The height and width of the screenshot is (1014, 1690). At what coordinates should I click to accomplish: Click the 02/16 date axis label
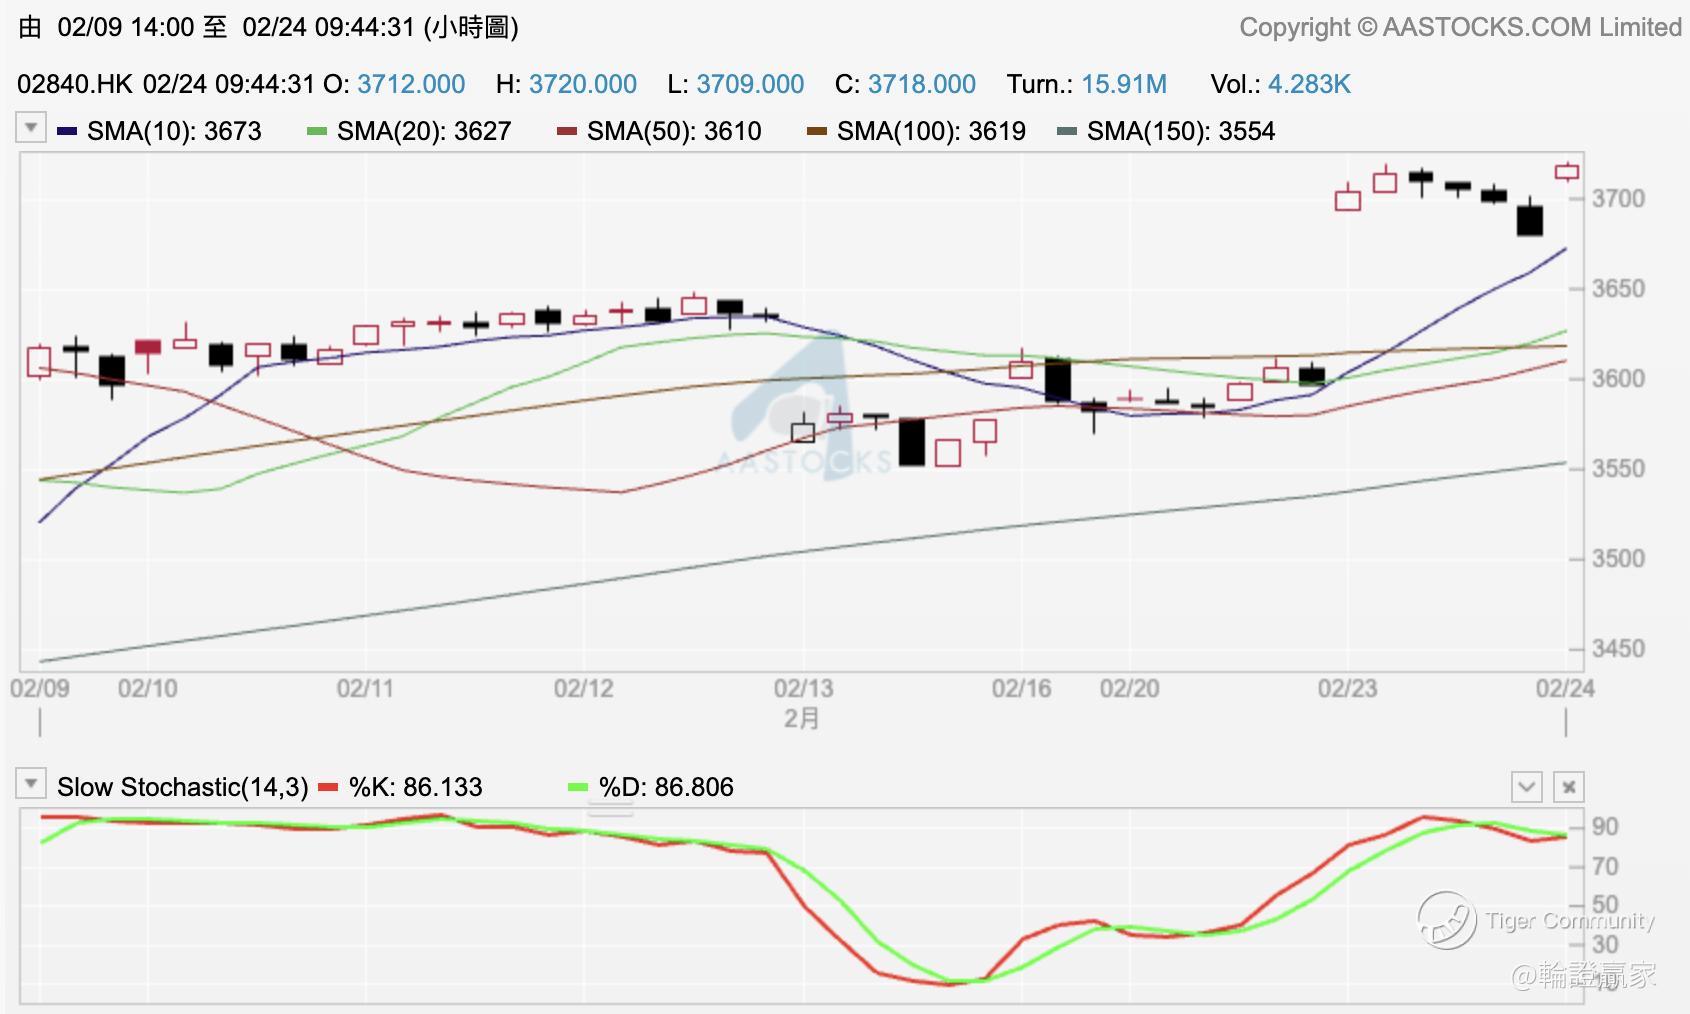pos(1021,688)
